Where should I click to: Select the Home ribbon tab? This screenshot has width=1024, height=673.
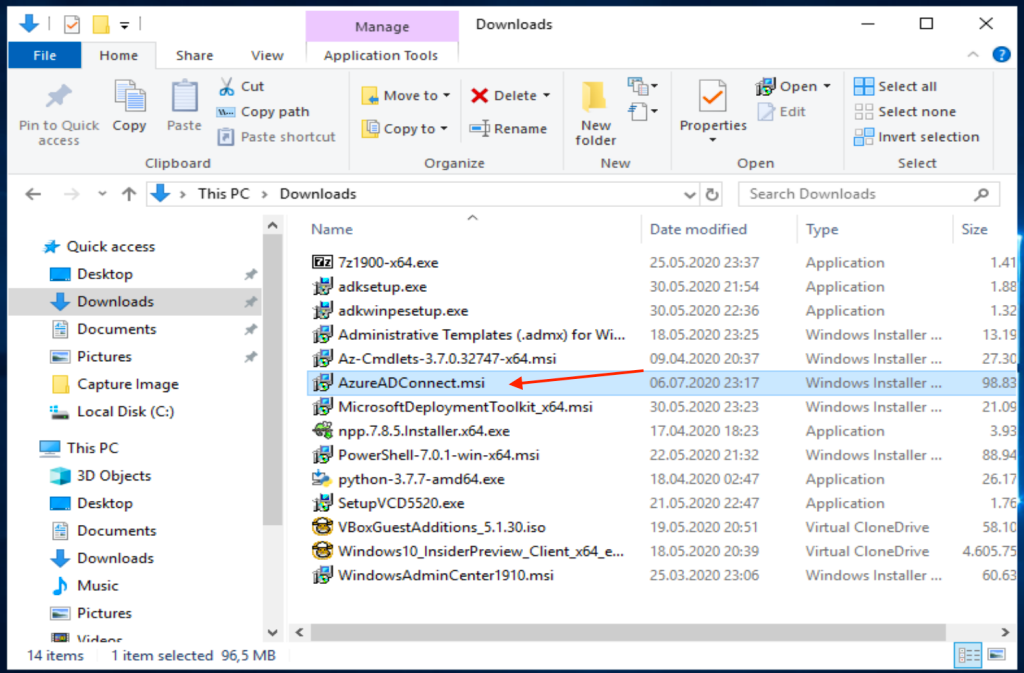118,55
